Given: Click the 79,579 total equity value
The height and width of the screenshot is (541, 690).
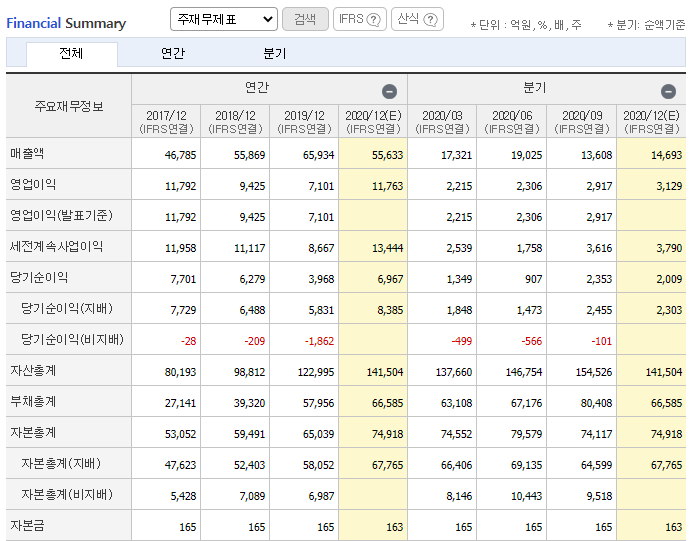Looking at the screenshot, I should (527, 434).
